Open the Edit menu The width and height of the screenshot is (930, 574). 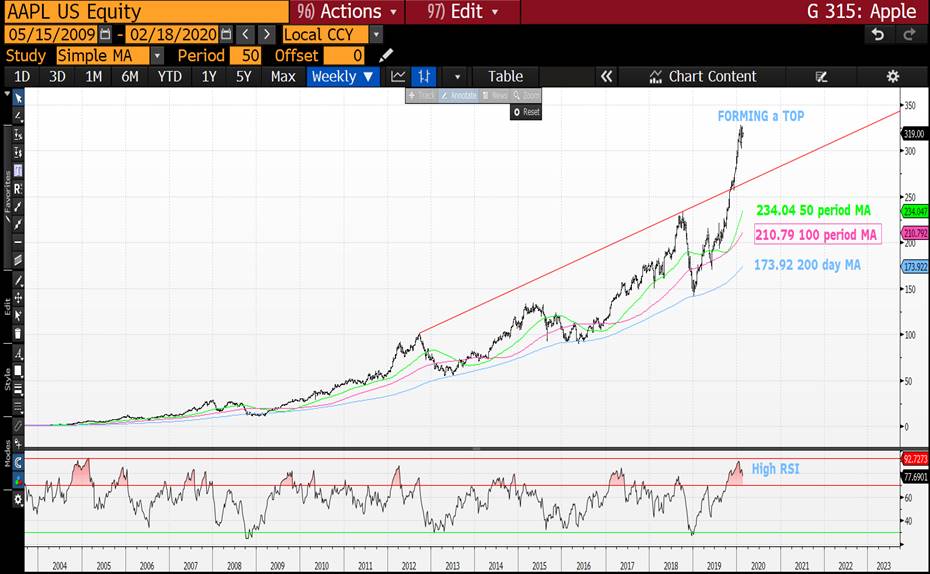[x=463, y=11]
